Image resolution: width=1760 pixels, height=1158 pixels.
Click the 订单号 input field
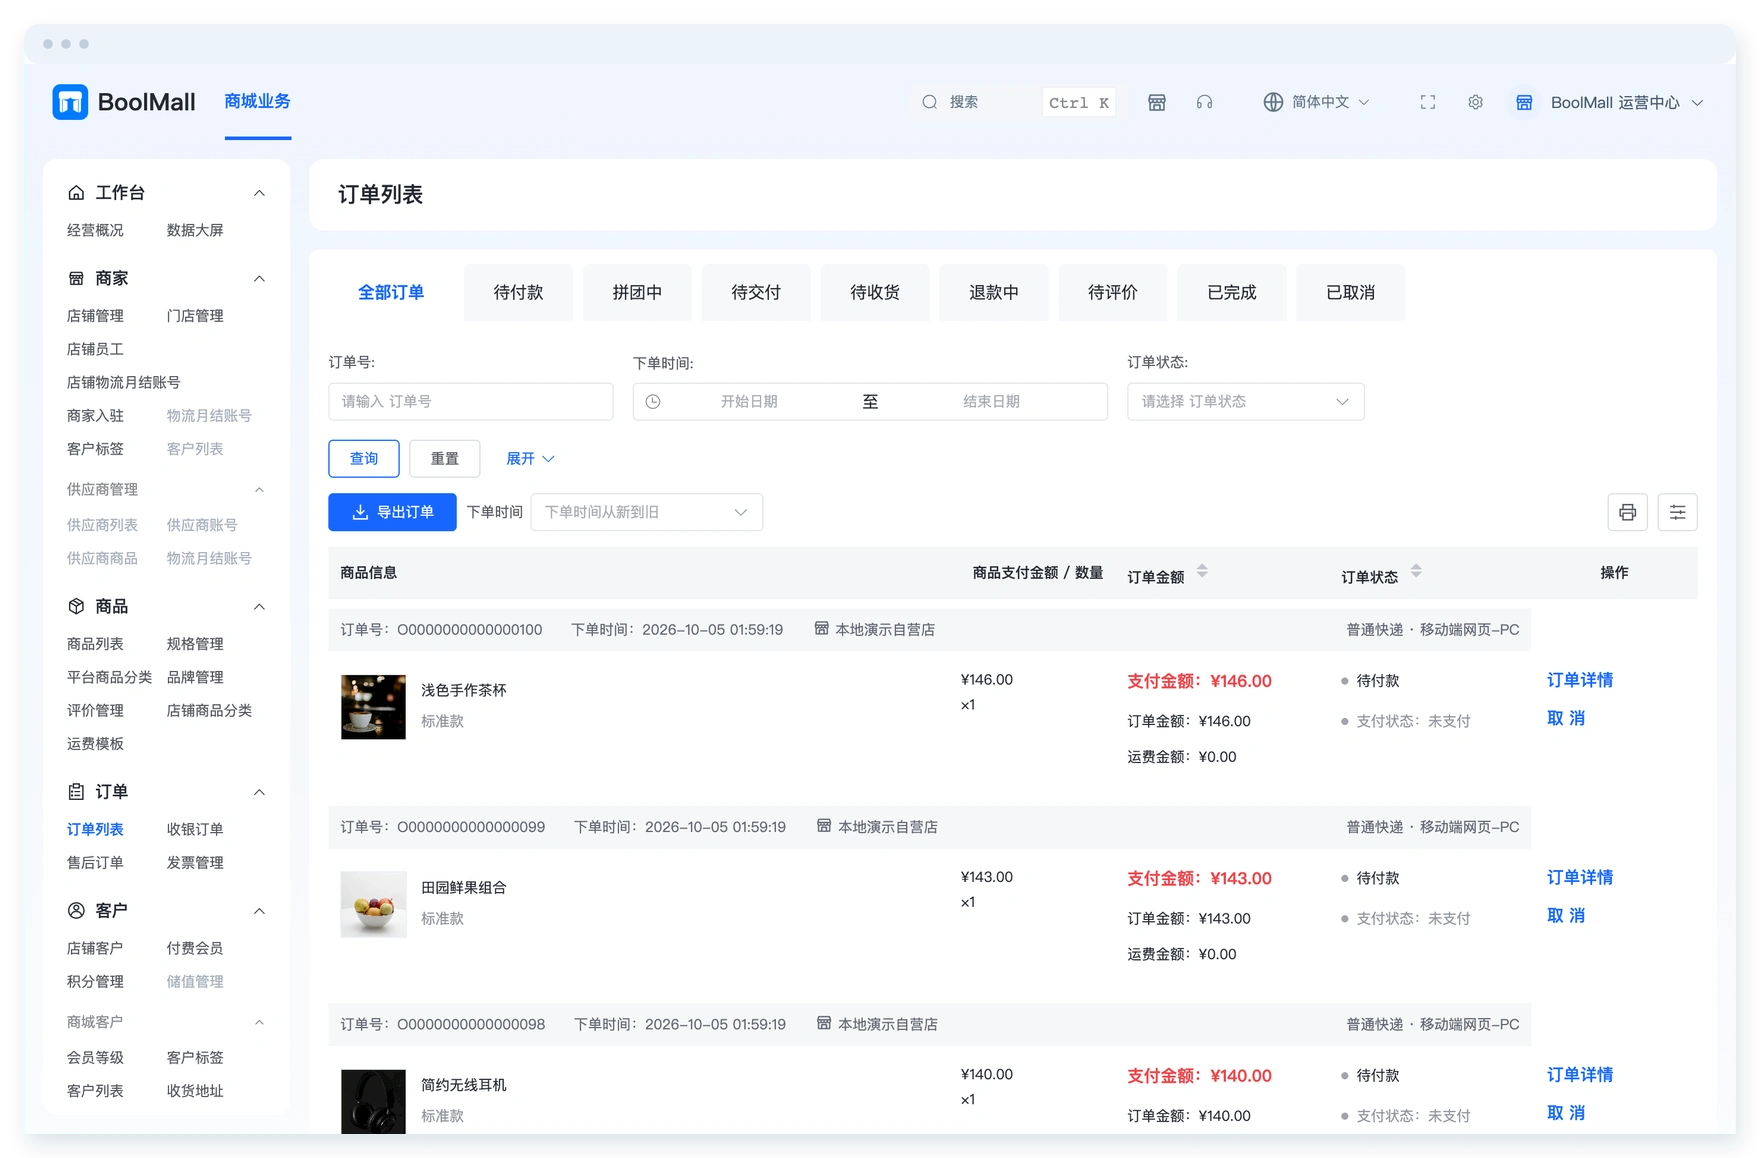click(x=471, y=402)
